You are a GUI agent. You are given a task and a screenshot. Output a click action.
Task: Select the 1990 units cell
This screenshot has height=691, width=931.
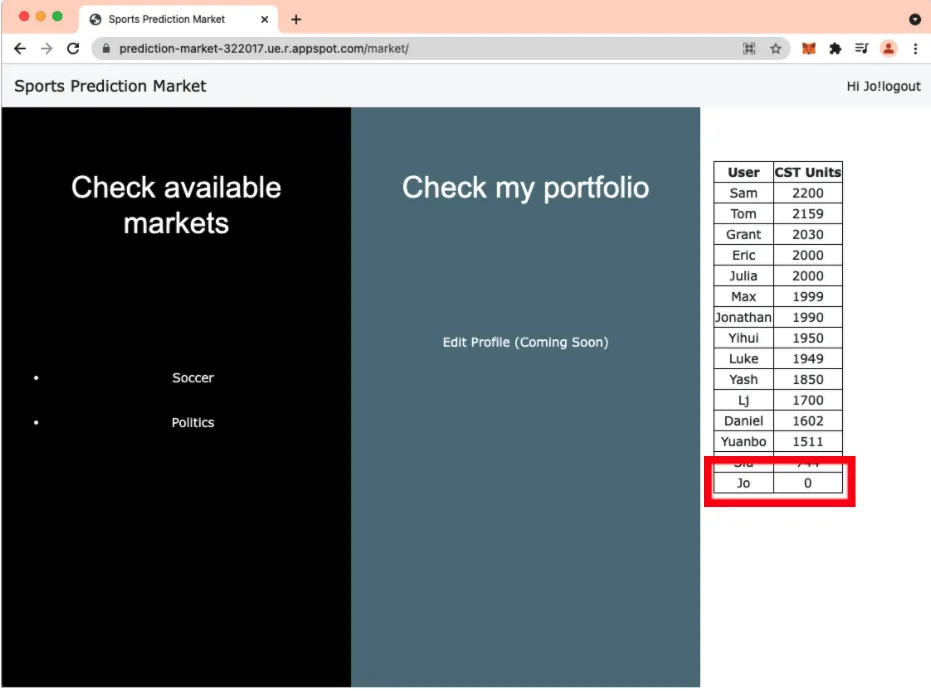pos(808,317)
